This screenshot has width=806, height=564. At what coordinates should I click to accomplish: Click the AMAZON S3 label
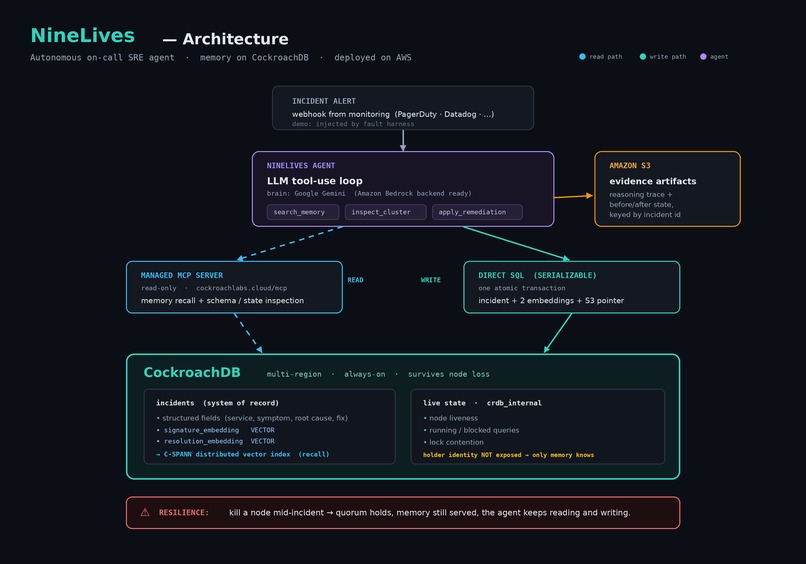[630, 166]
